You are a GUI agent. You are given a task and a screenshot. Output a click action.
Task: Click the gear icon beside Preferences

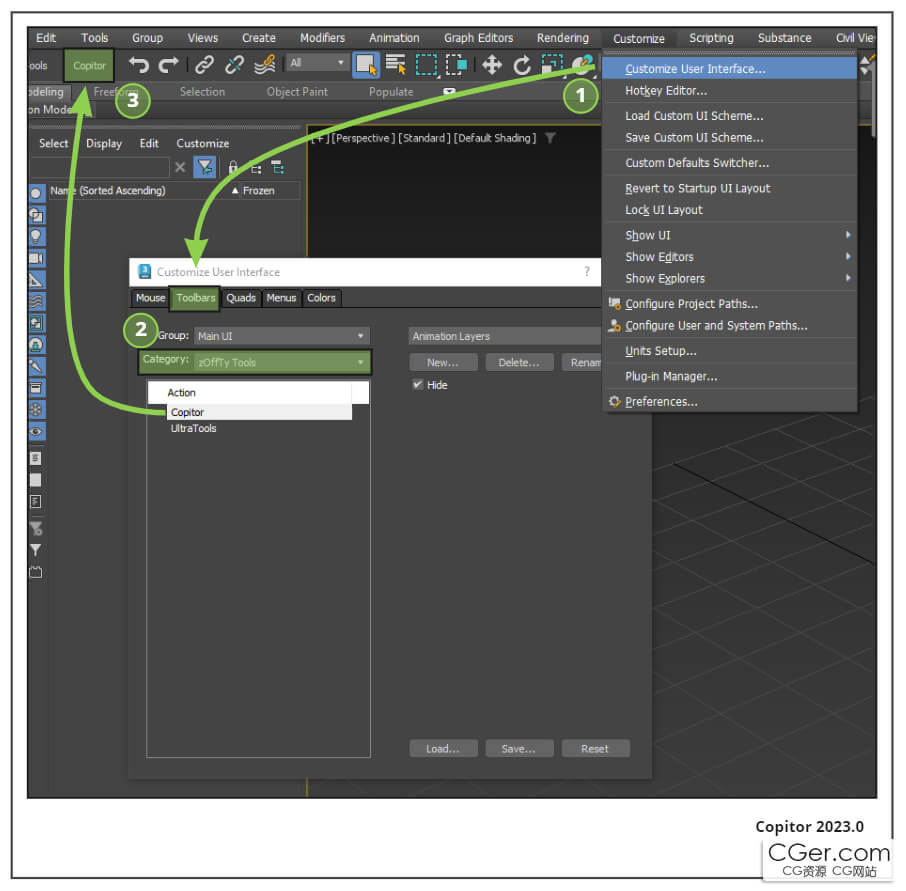tap(614, 401)
